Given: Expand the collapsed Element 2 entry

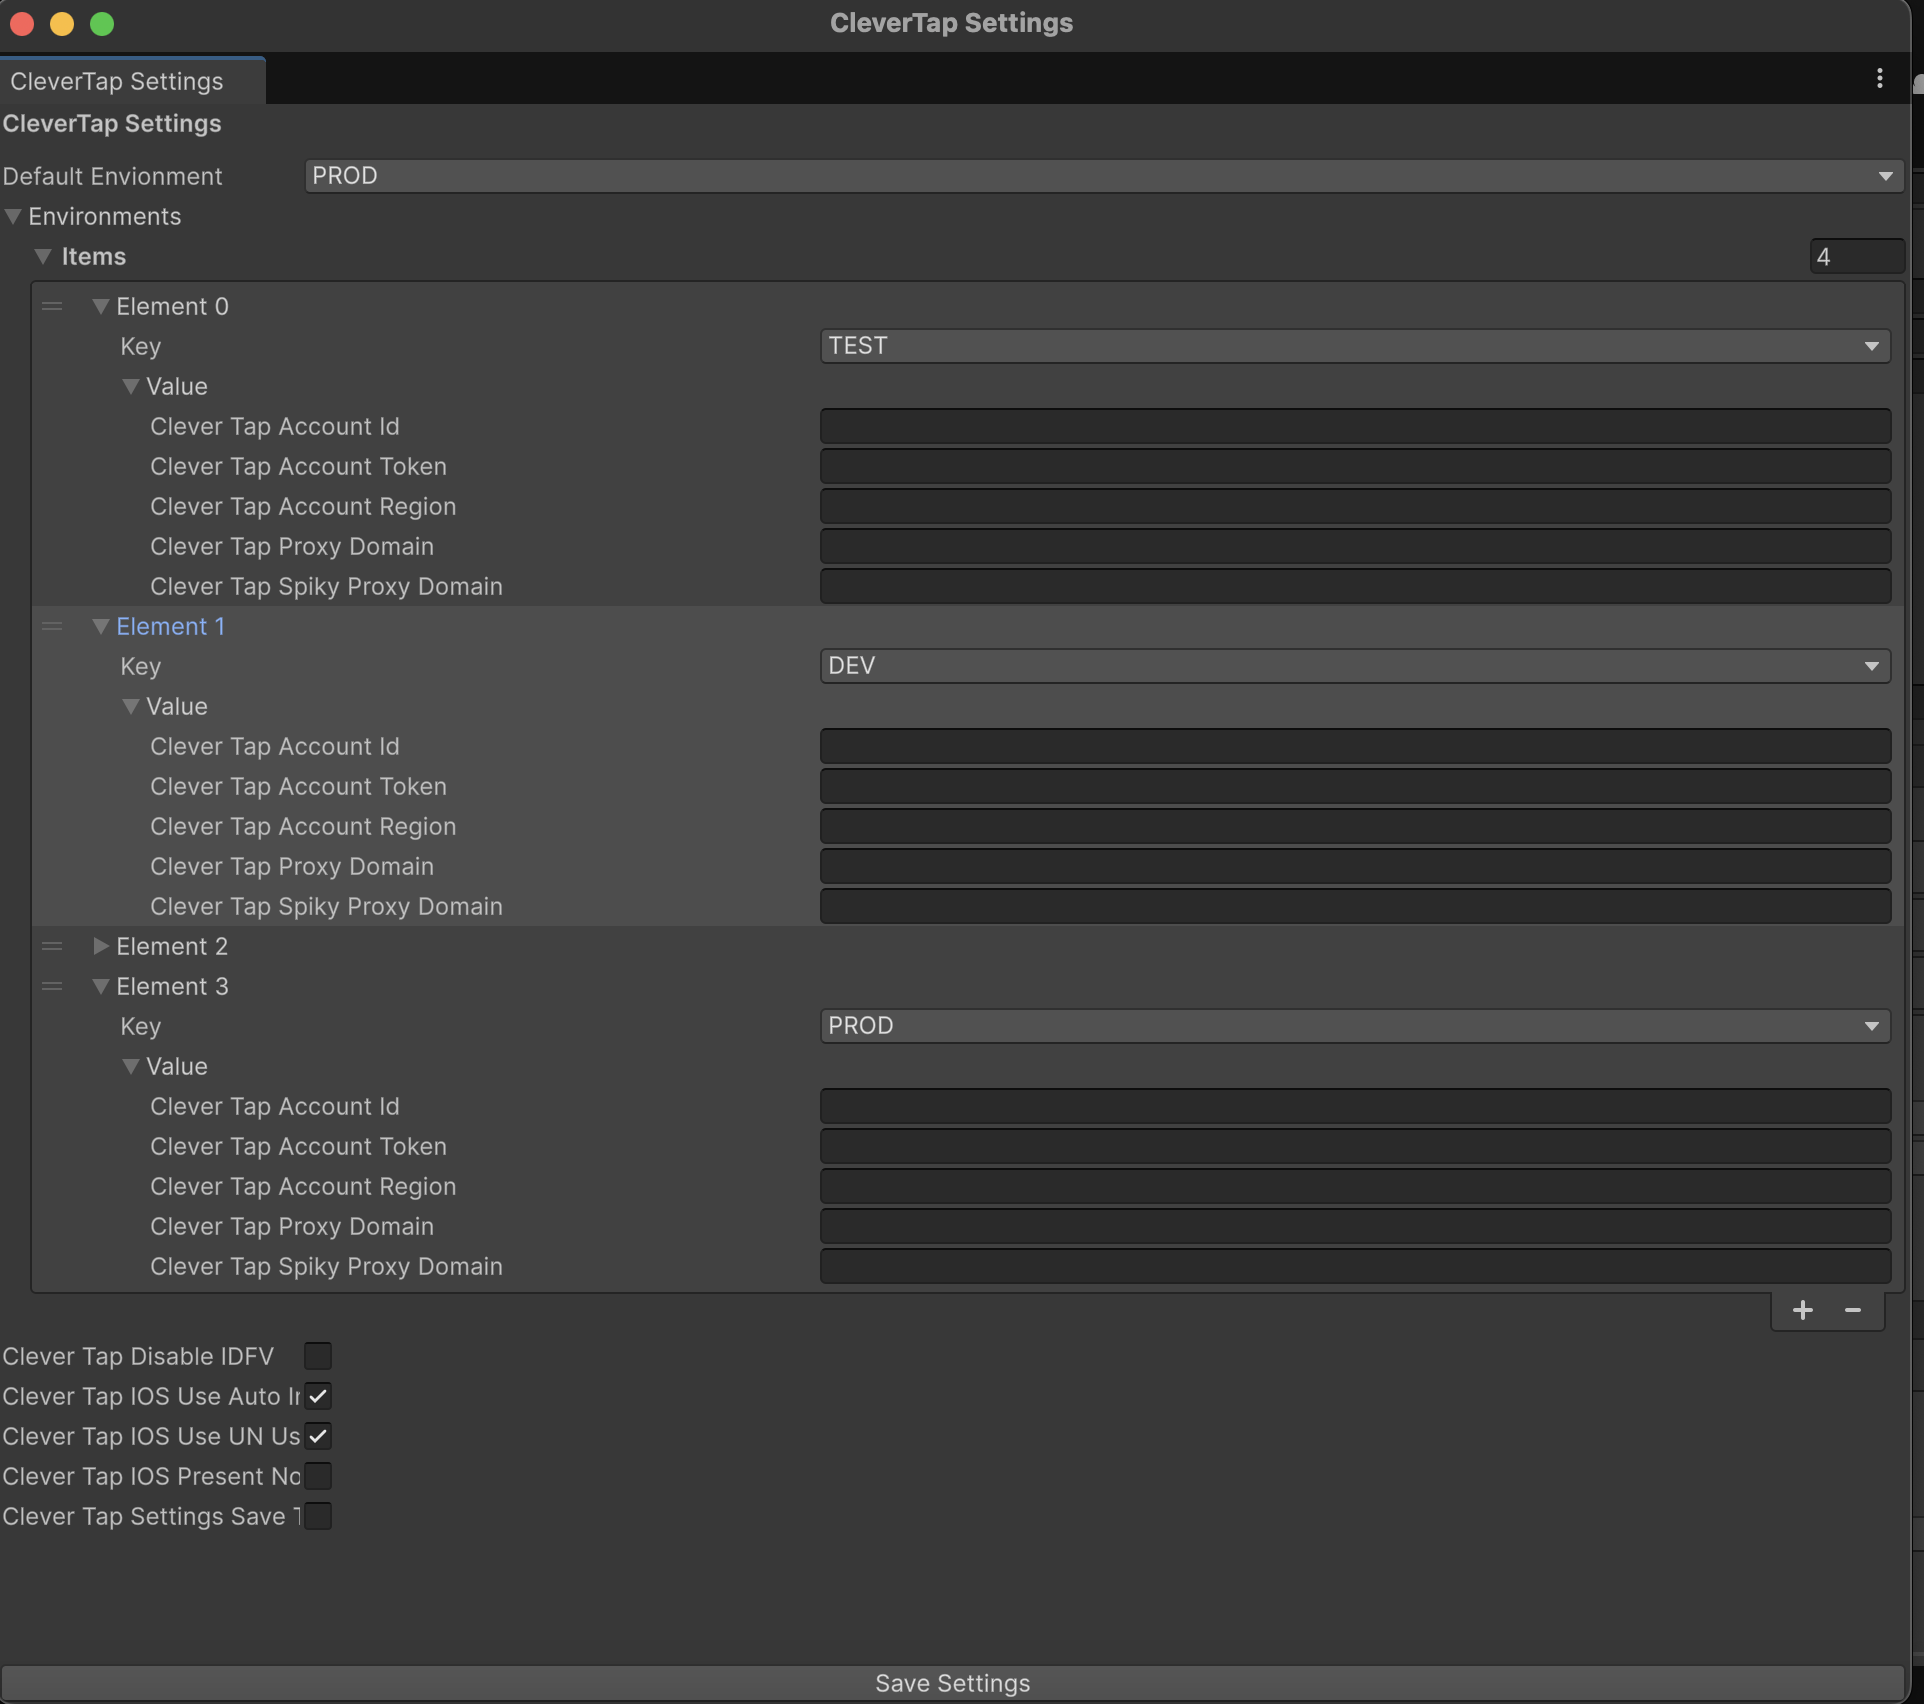Looking at the screenshot, I should click(x=100, y=946).
